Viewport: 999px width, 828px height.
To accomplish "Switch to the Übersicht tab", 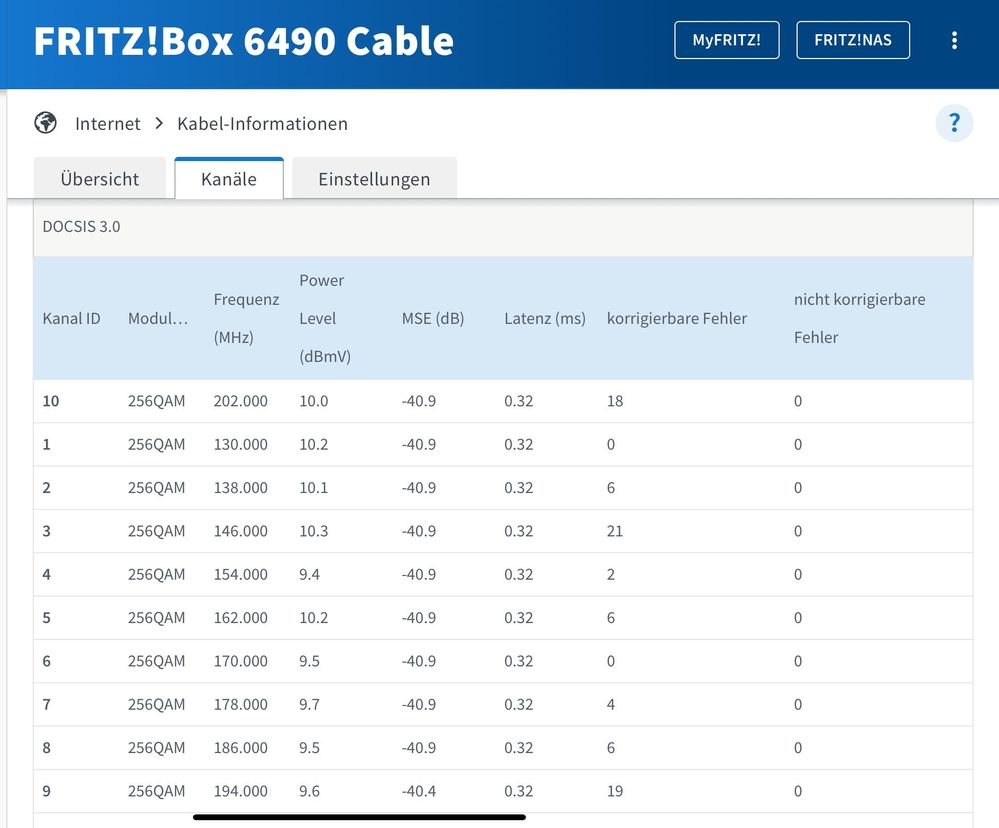I will (x=99, y=179).
